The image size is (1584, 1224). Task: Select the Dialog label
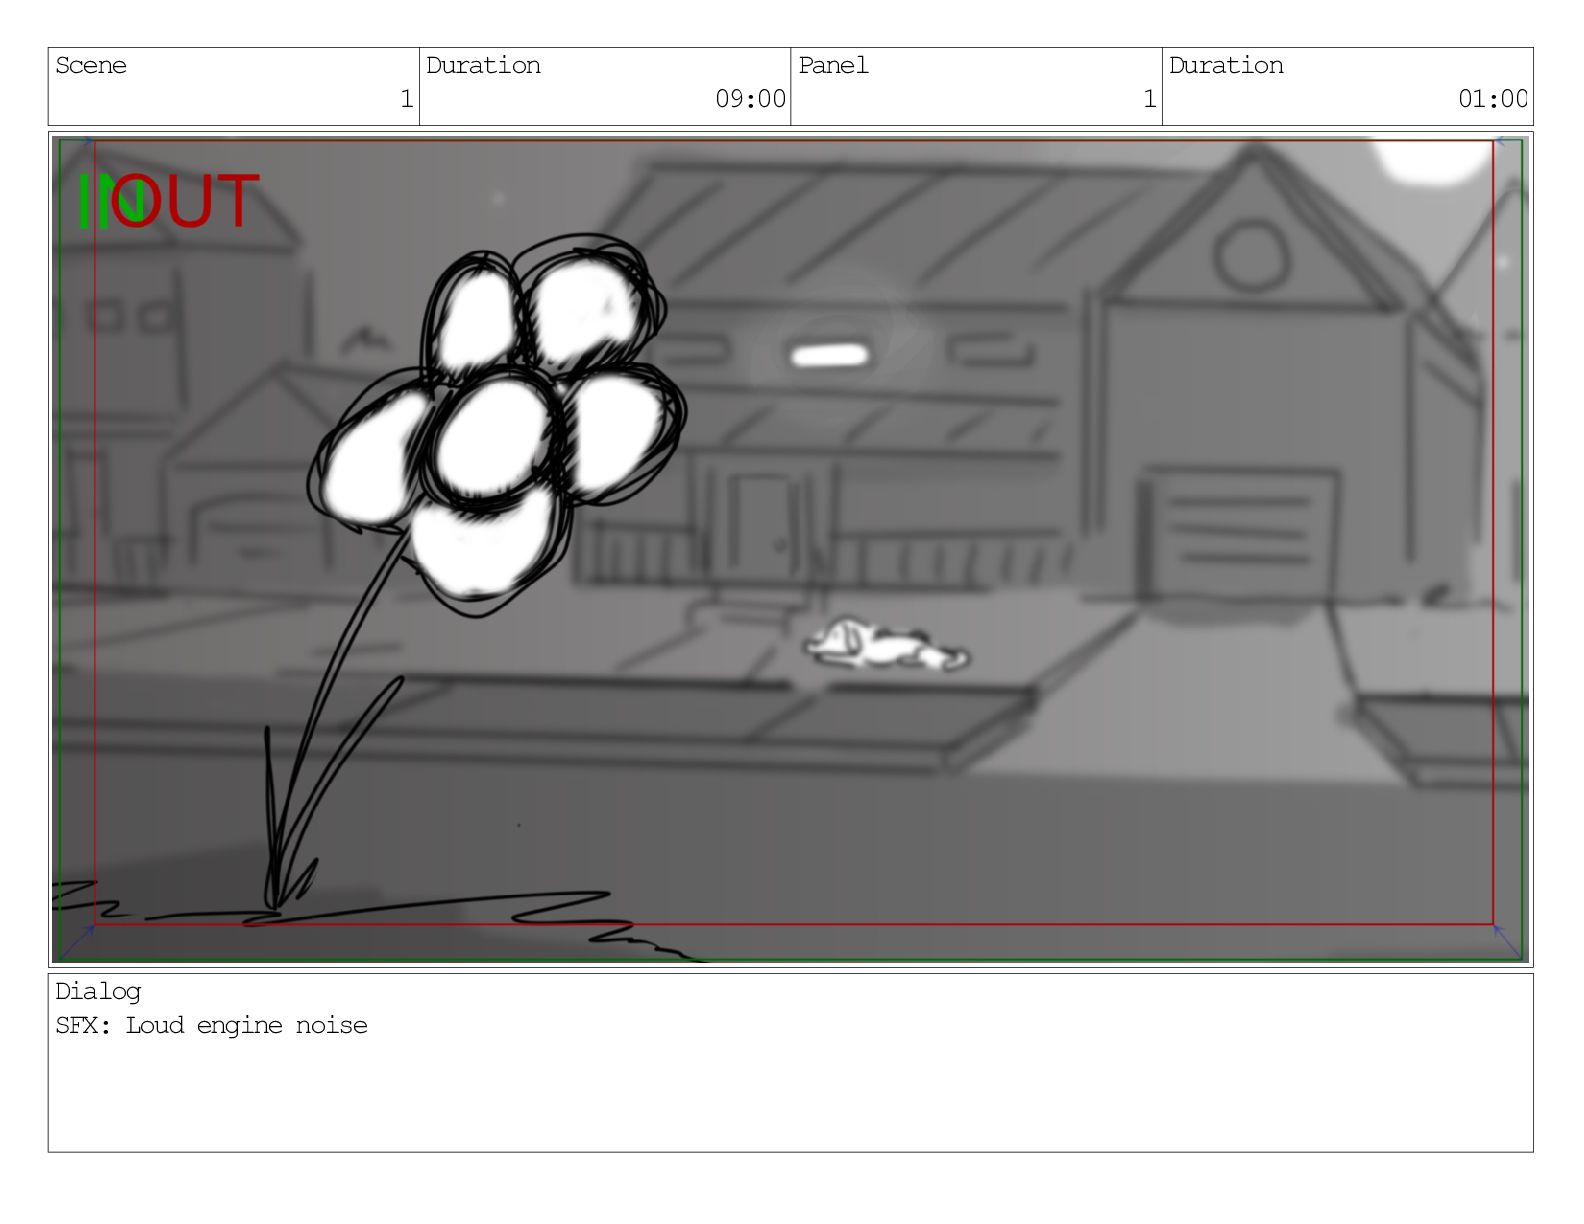point(98,992)
